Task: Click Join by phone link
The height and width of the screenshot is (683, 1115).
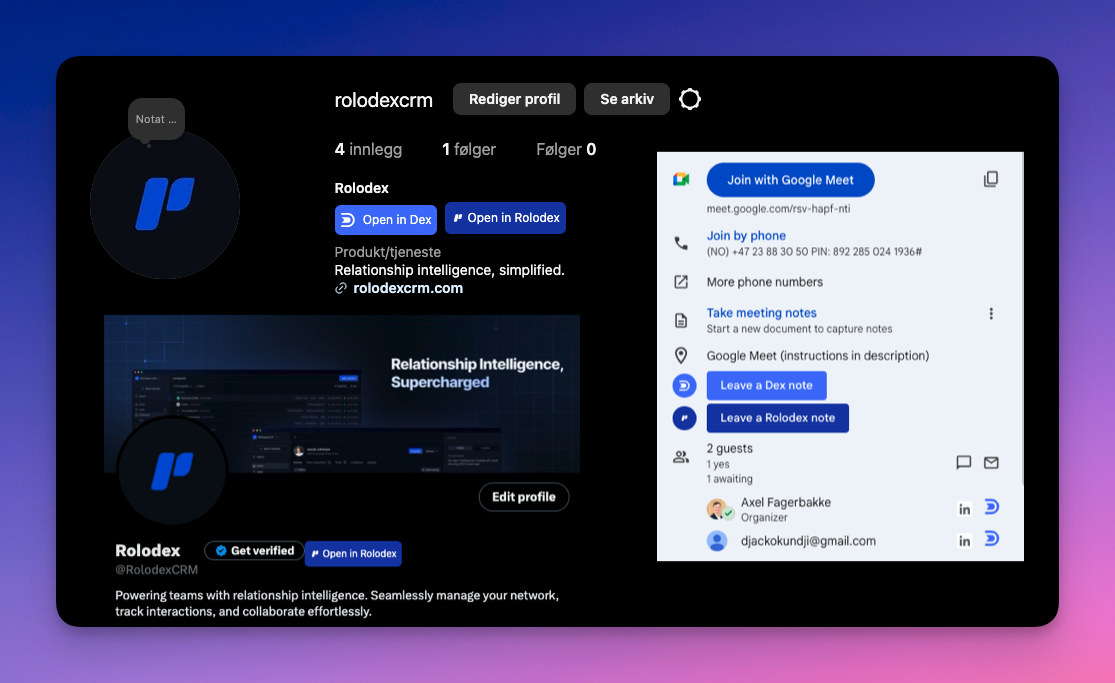Action: coord(746,235)
